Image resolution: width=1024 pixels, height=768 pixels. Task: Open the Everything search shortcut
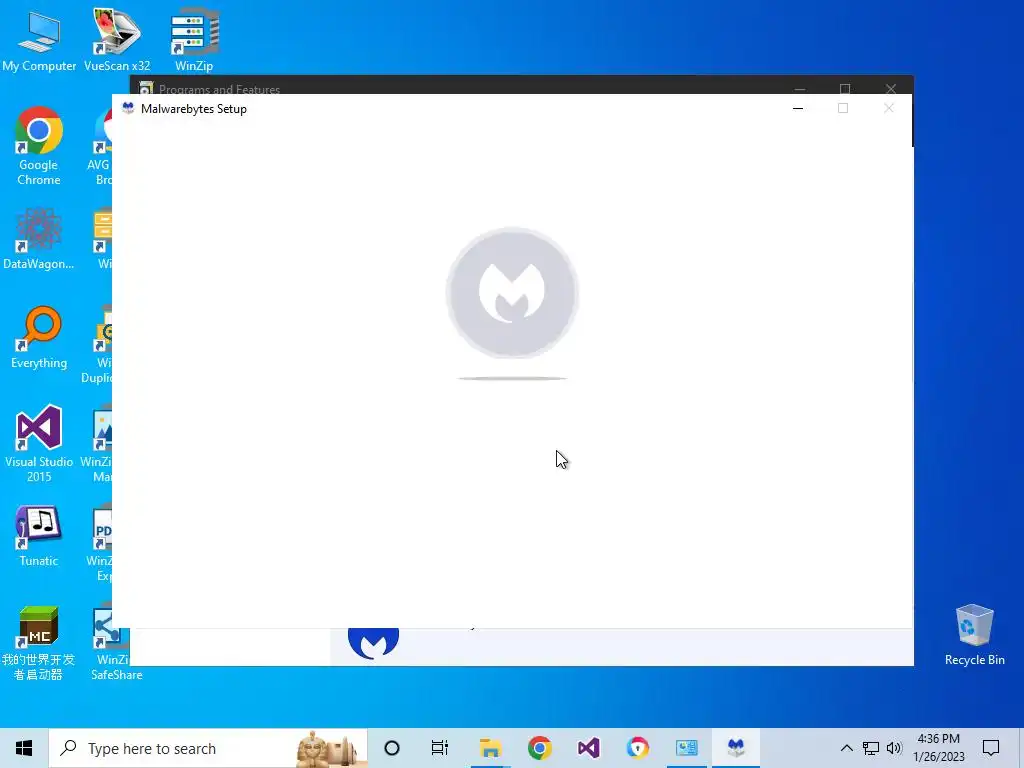[39, 337]
